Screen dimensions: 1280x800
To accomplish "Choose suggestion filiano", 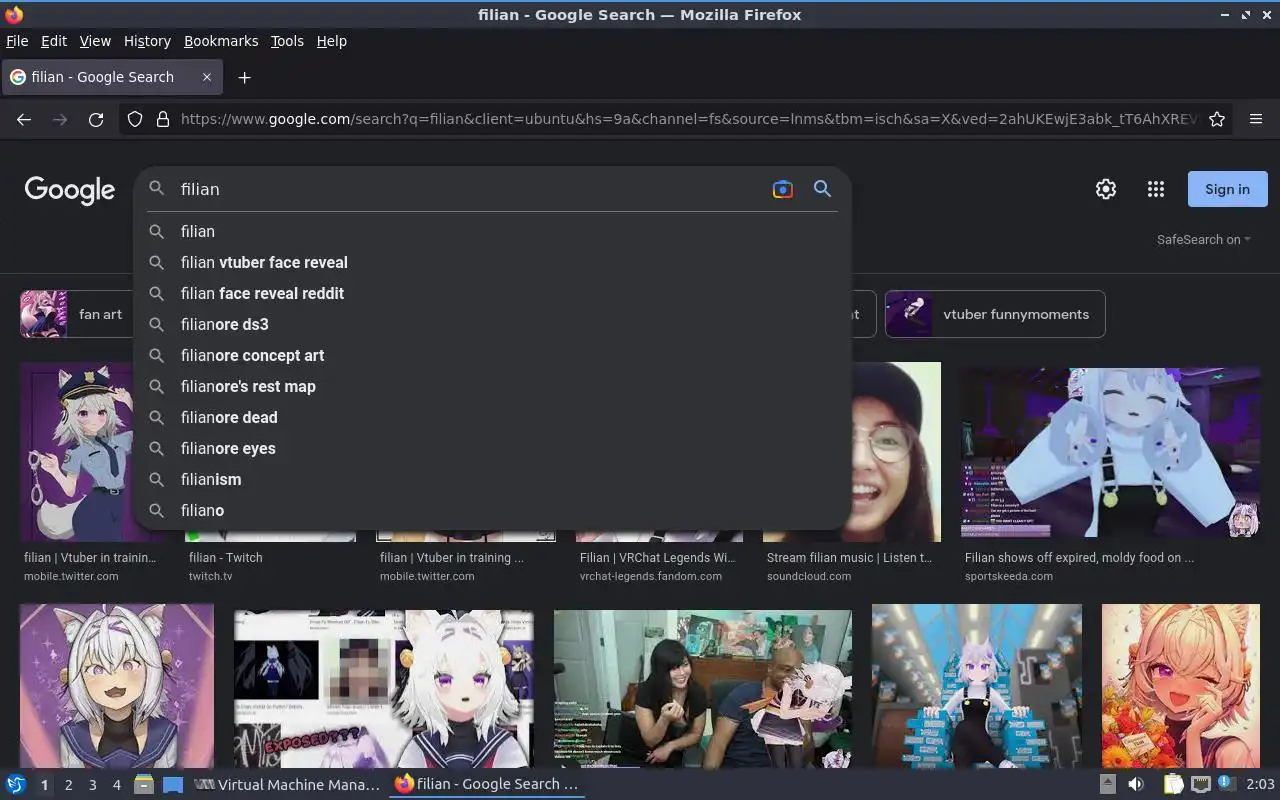I will click(x=492, y=510).
